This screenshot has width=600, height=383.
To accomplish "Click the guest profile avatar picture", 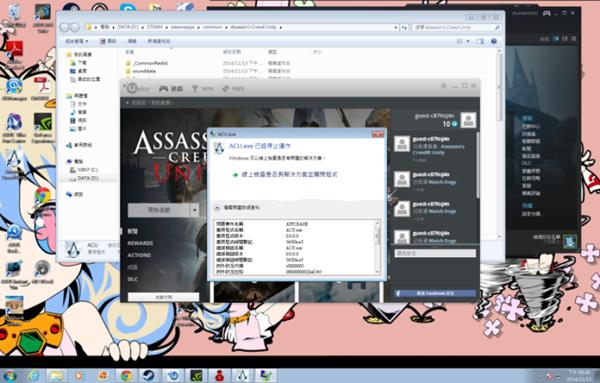I will pyautogui.click(x=468, y=120).
